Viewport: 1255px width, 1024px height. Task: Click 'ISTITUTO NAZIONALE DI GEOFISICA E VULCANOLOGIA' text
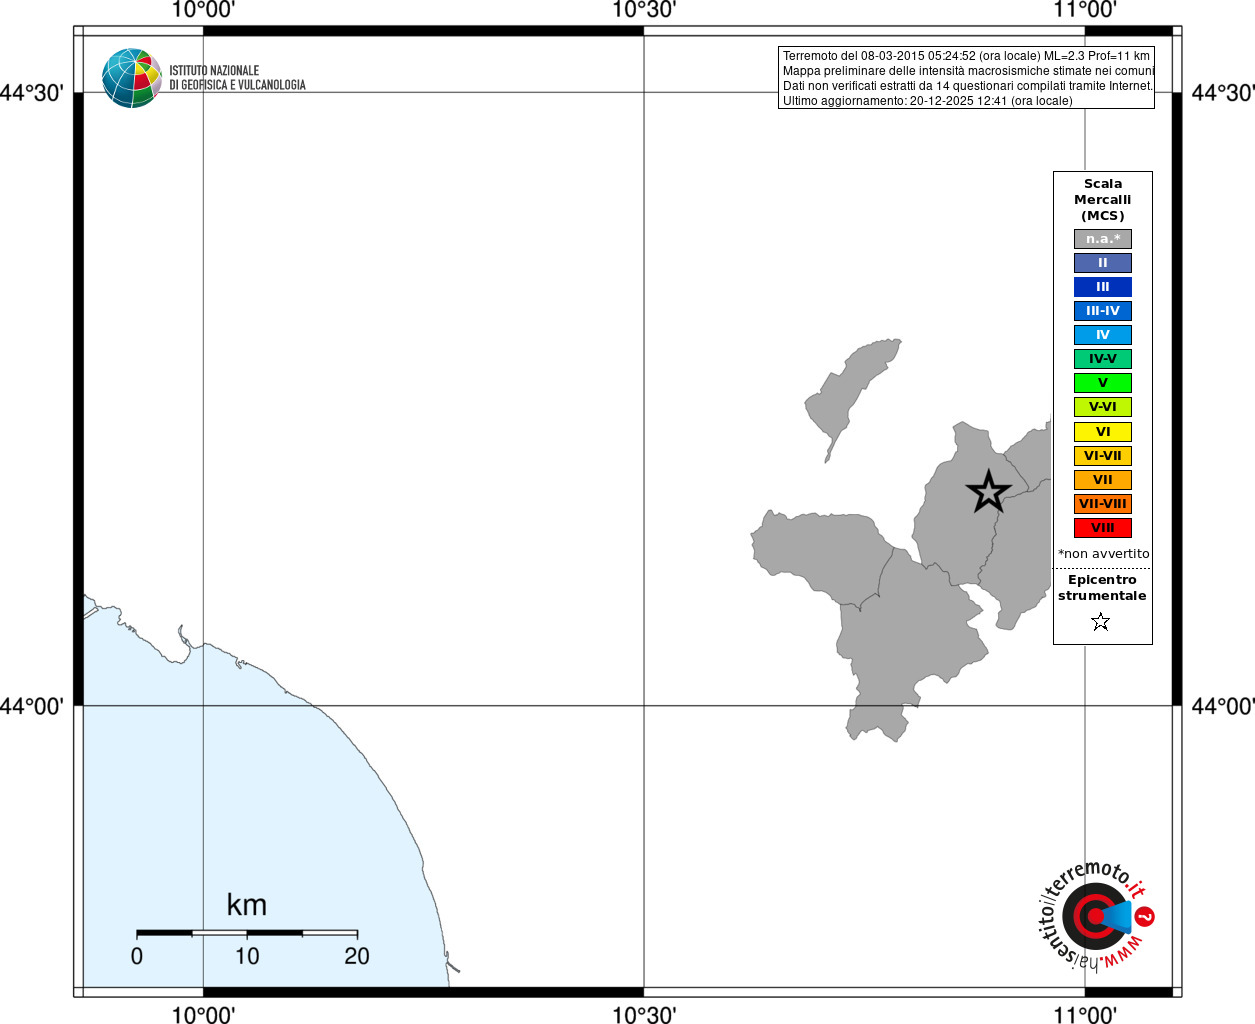pos(237,78)
